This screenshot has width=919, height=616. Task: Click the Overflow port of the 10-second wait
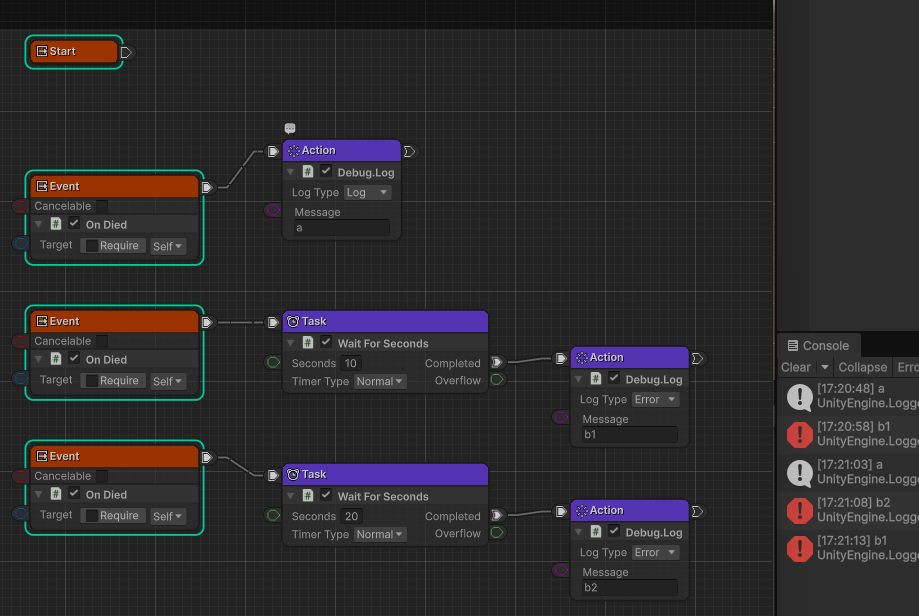pyautogui.click(x=497, y=380)
